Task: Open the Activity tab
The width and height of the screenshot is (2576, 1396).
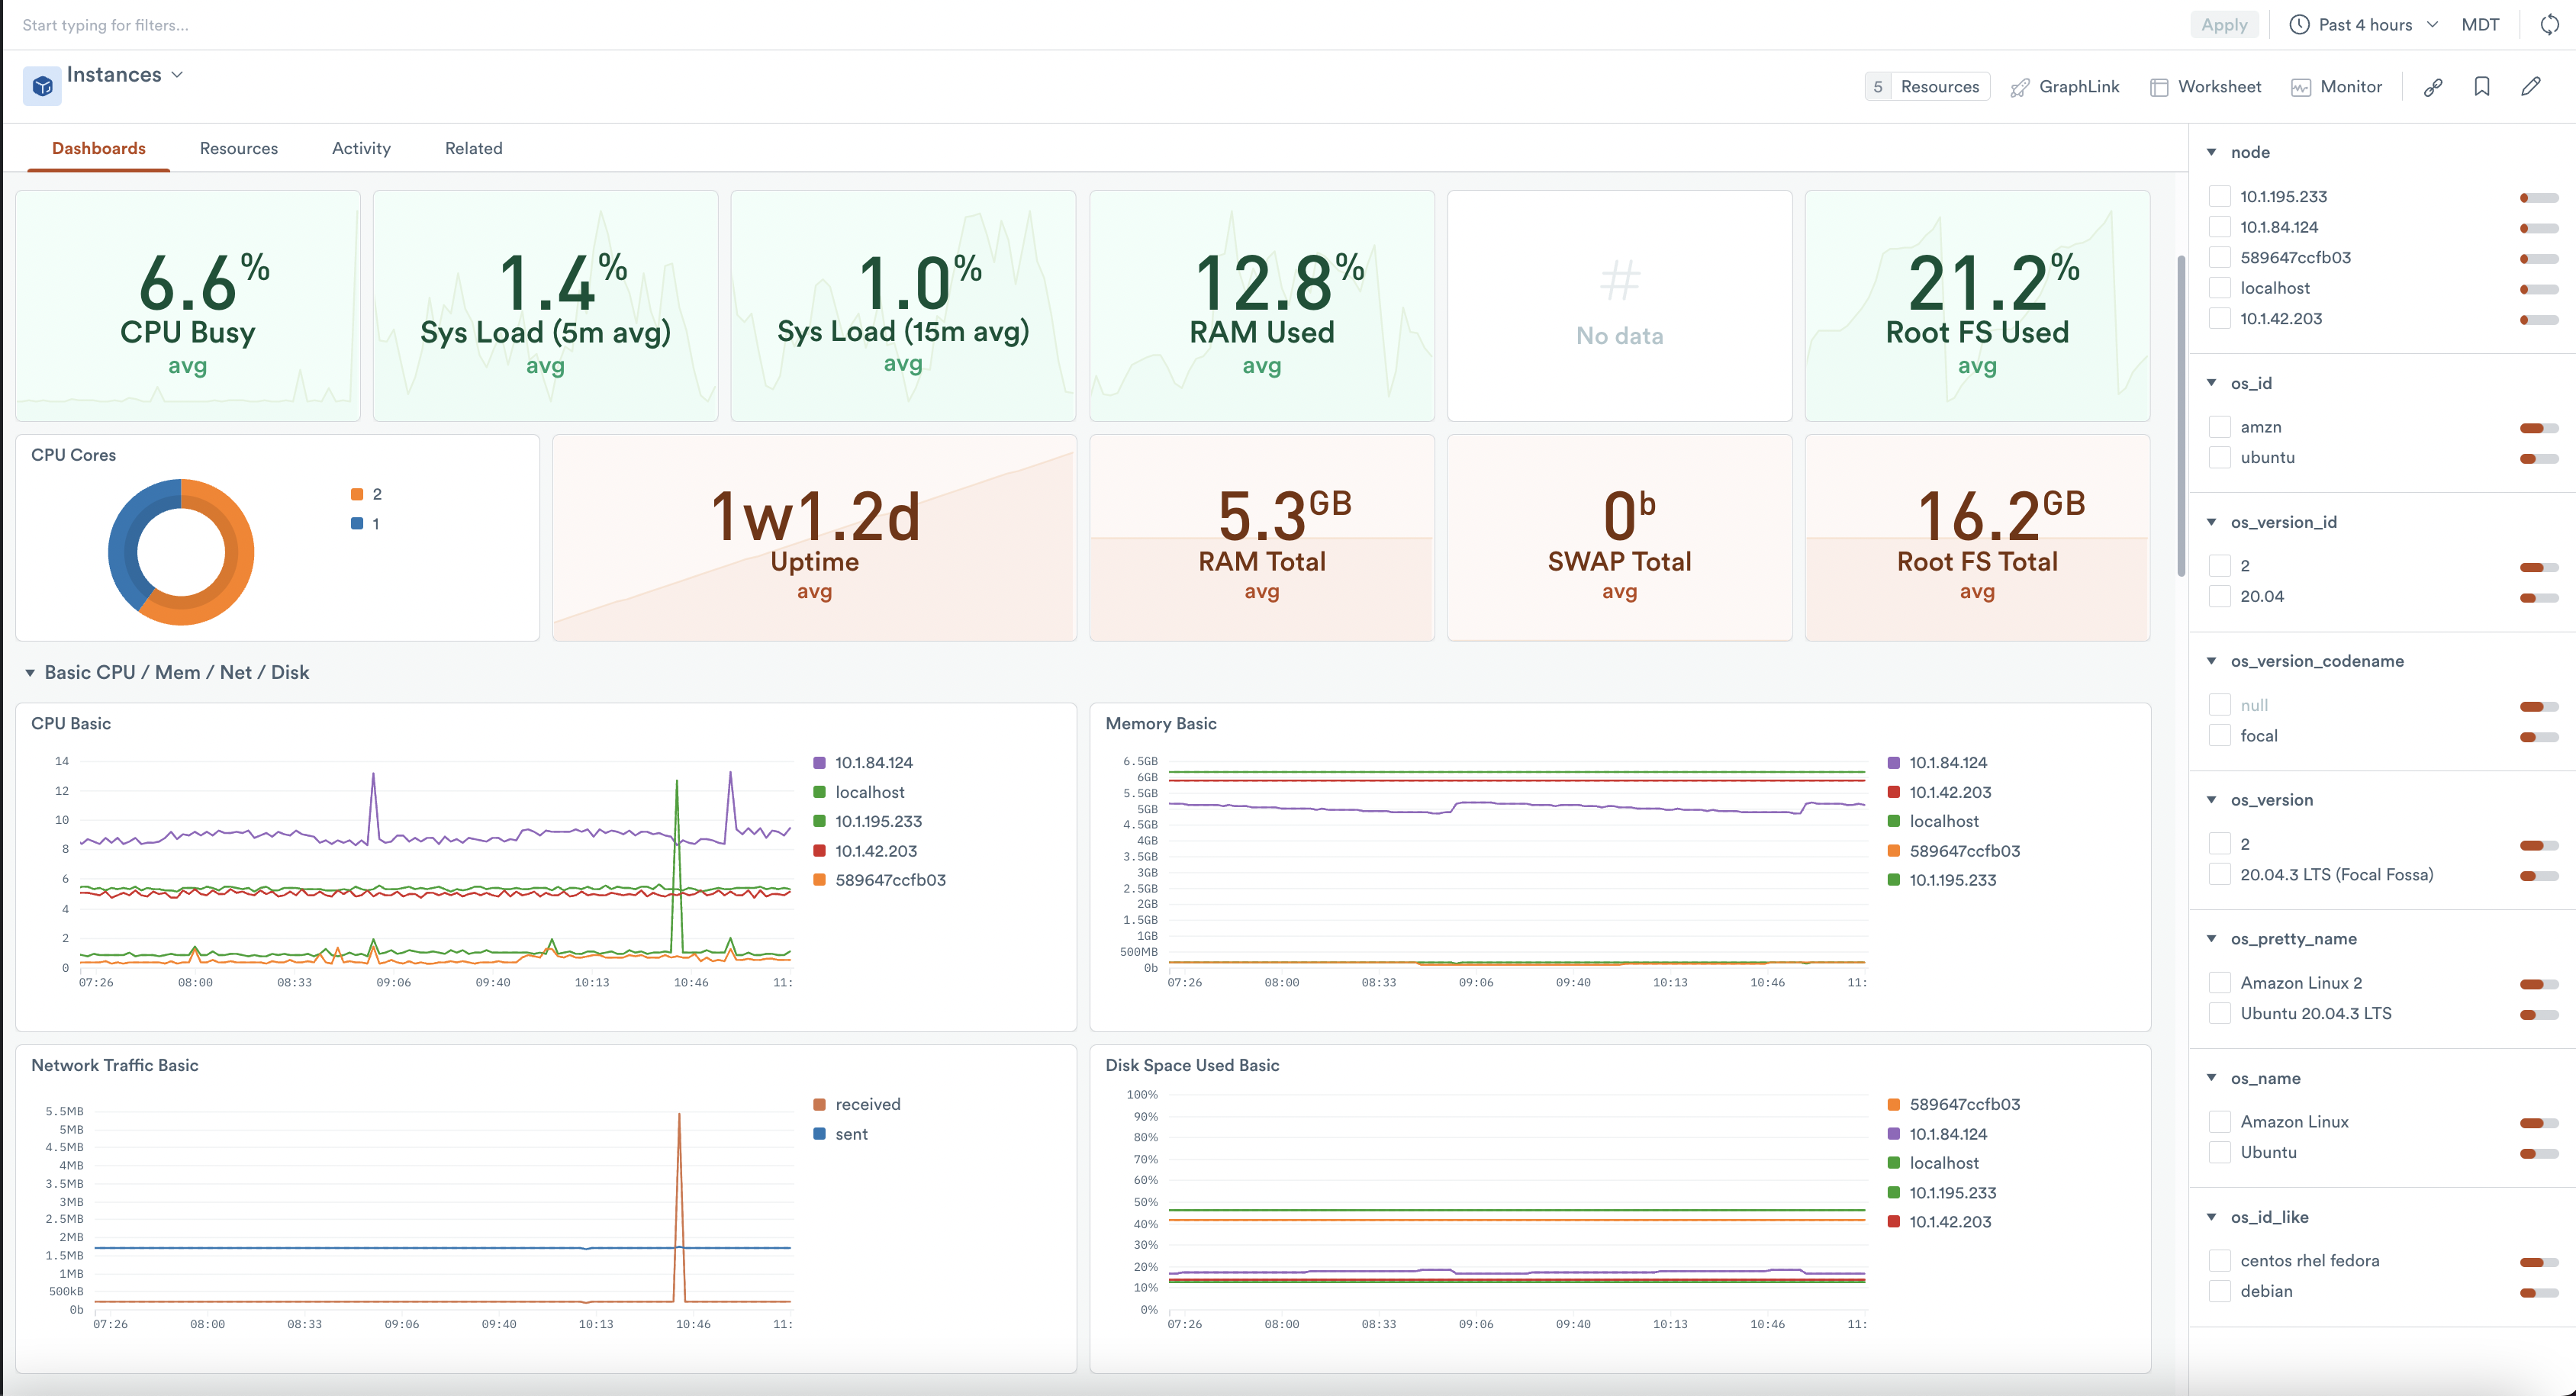Action: point(361,148)
